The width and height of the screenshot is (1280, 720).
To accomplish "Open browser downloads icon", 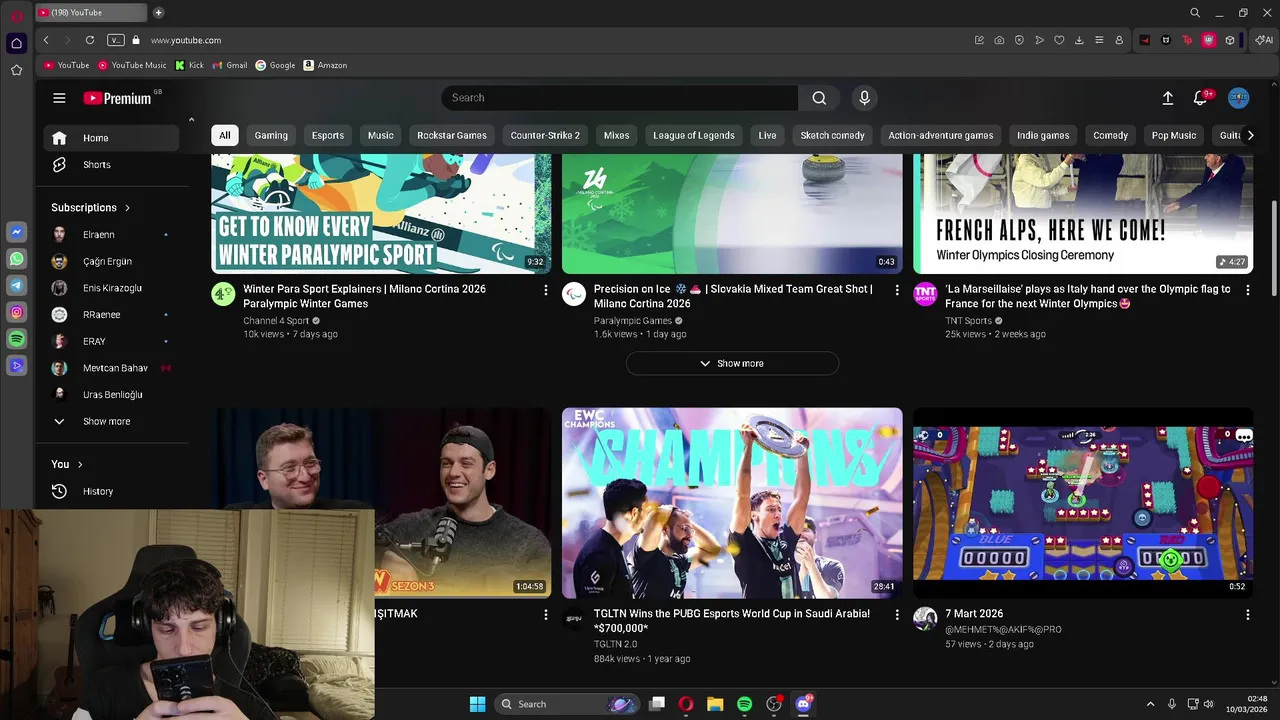I will pyautogui.click(x=1079, y=40).
